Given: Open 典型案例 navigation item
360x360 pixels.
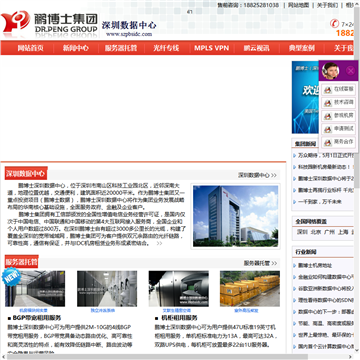Looking at the screenshot, I should [302, 48].
